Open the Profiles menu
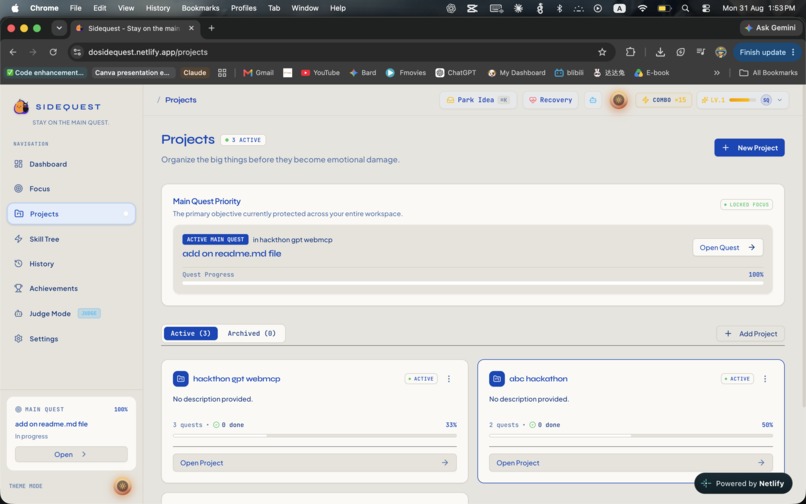The height and width of the screenshot is (504, 806). pyautogui.click(x=243, y=8)
